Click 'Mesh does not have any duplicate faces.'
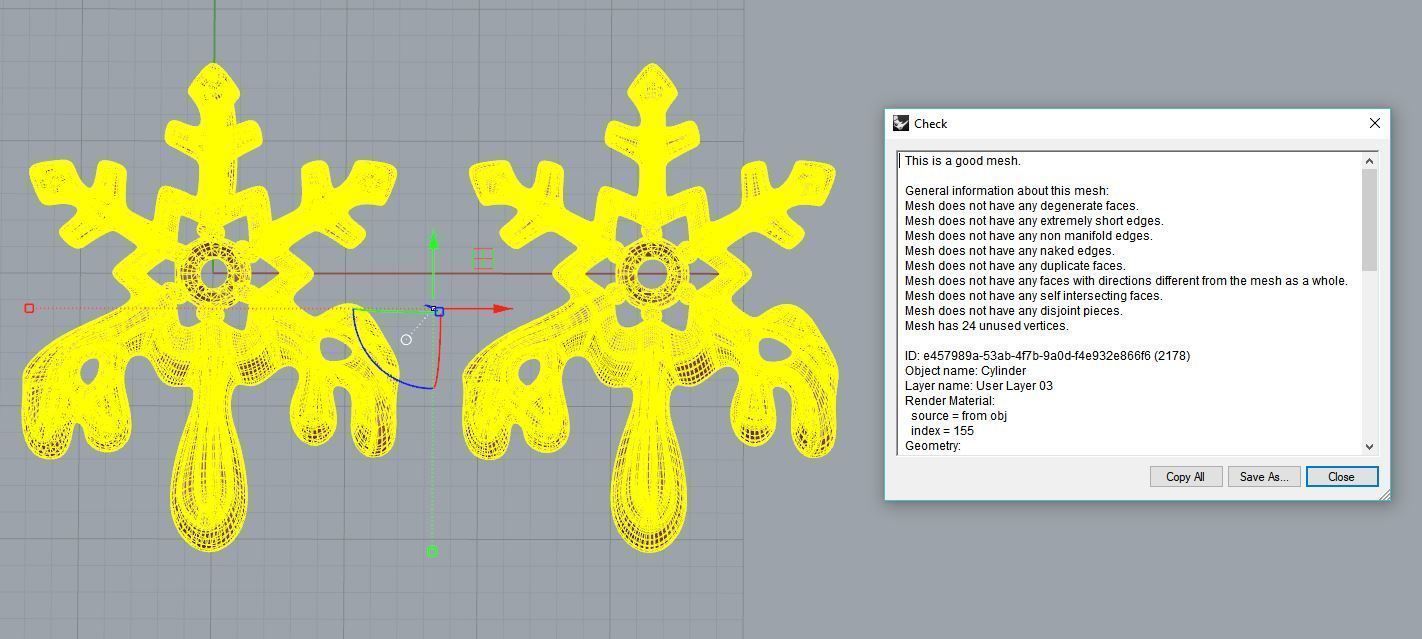The height and width of the screenshot is (639, 1422). pyautogui.click(x=1015, y=266)
